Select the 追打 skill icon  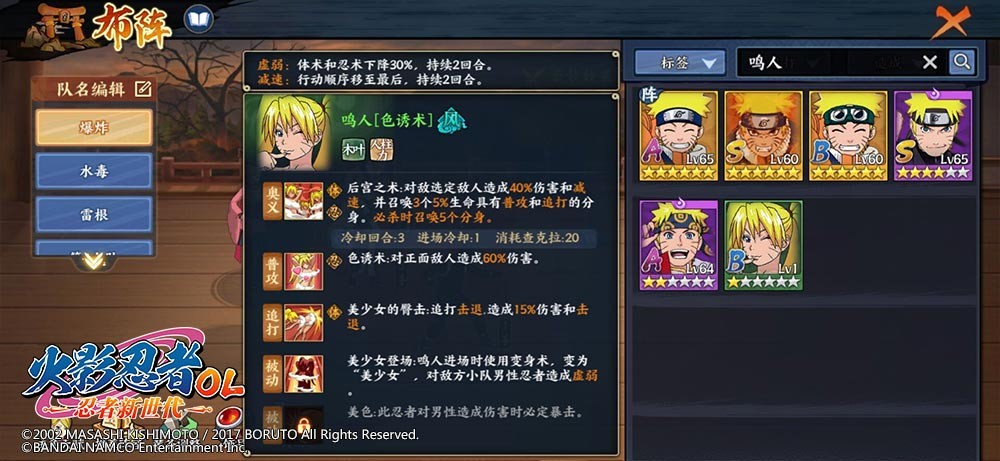pyautogui.click(x=303, y=323)
